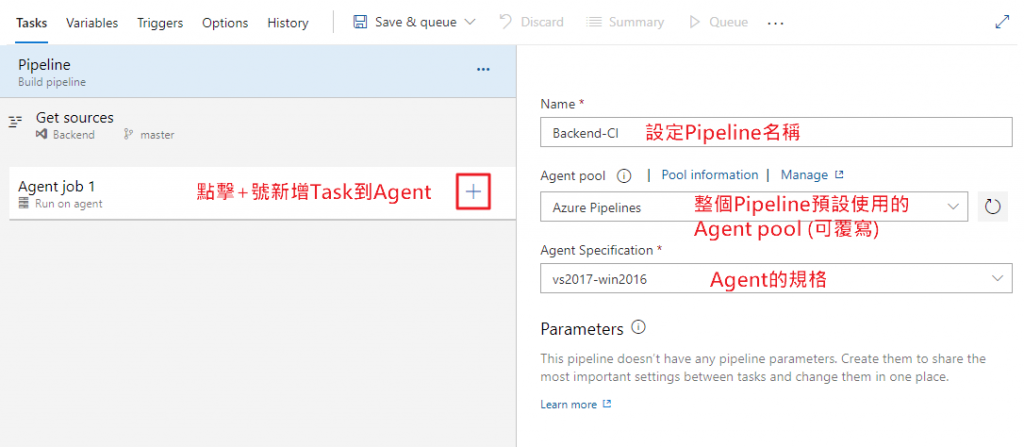
Task: Expand the pipeline editor to full screen
Action: pos(1003,21)
